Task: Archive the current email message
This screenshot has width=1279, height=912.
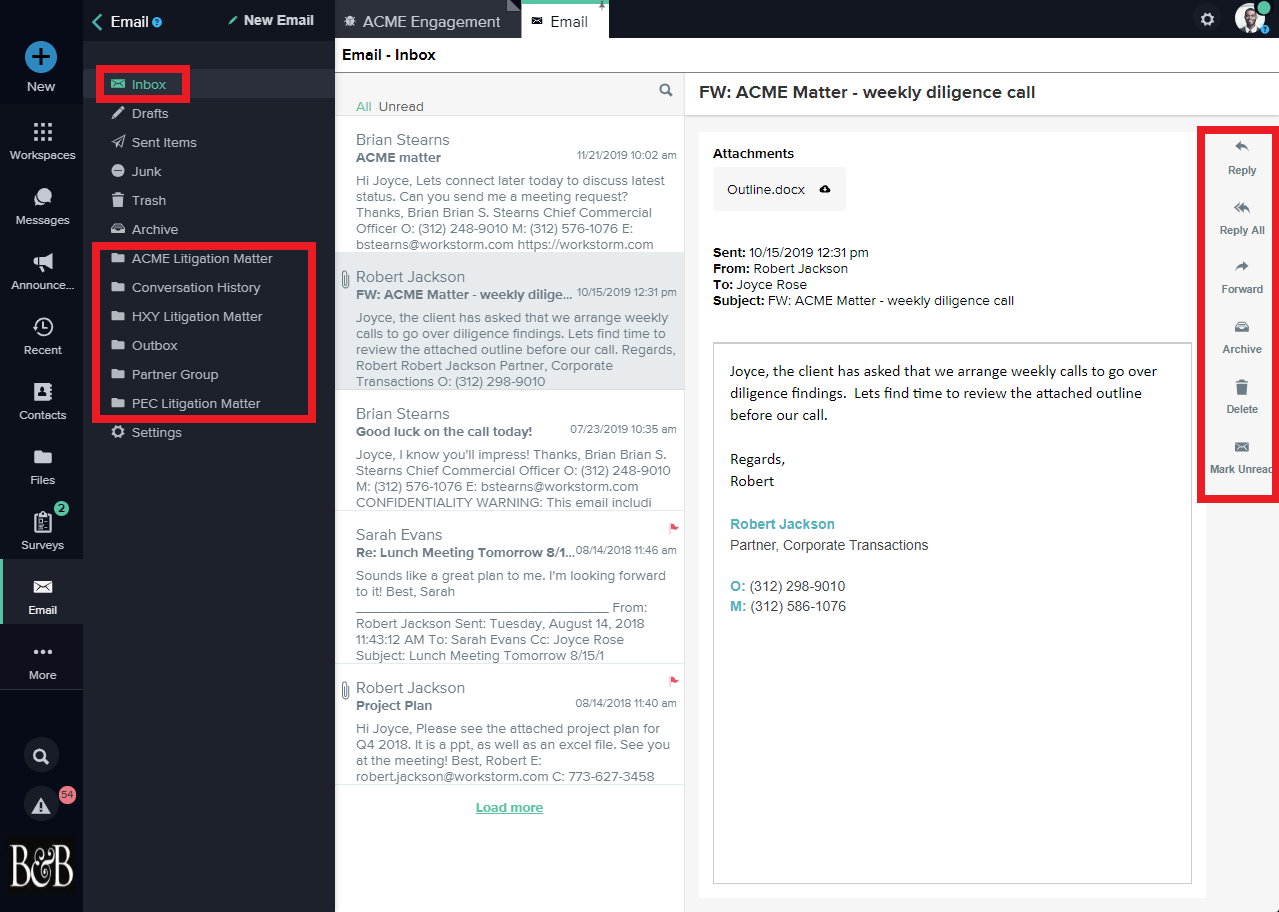Action: pyautogui.click(x=1241, y=327)
